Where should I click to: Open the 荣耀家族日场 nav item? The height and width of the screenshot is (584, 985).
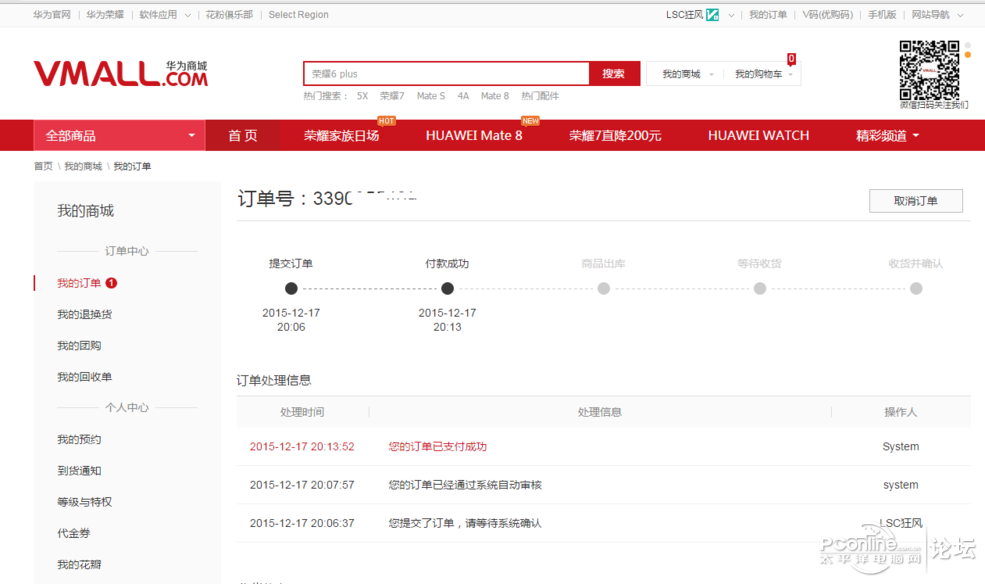pos(341,136)
